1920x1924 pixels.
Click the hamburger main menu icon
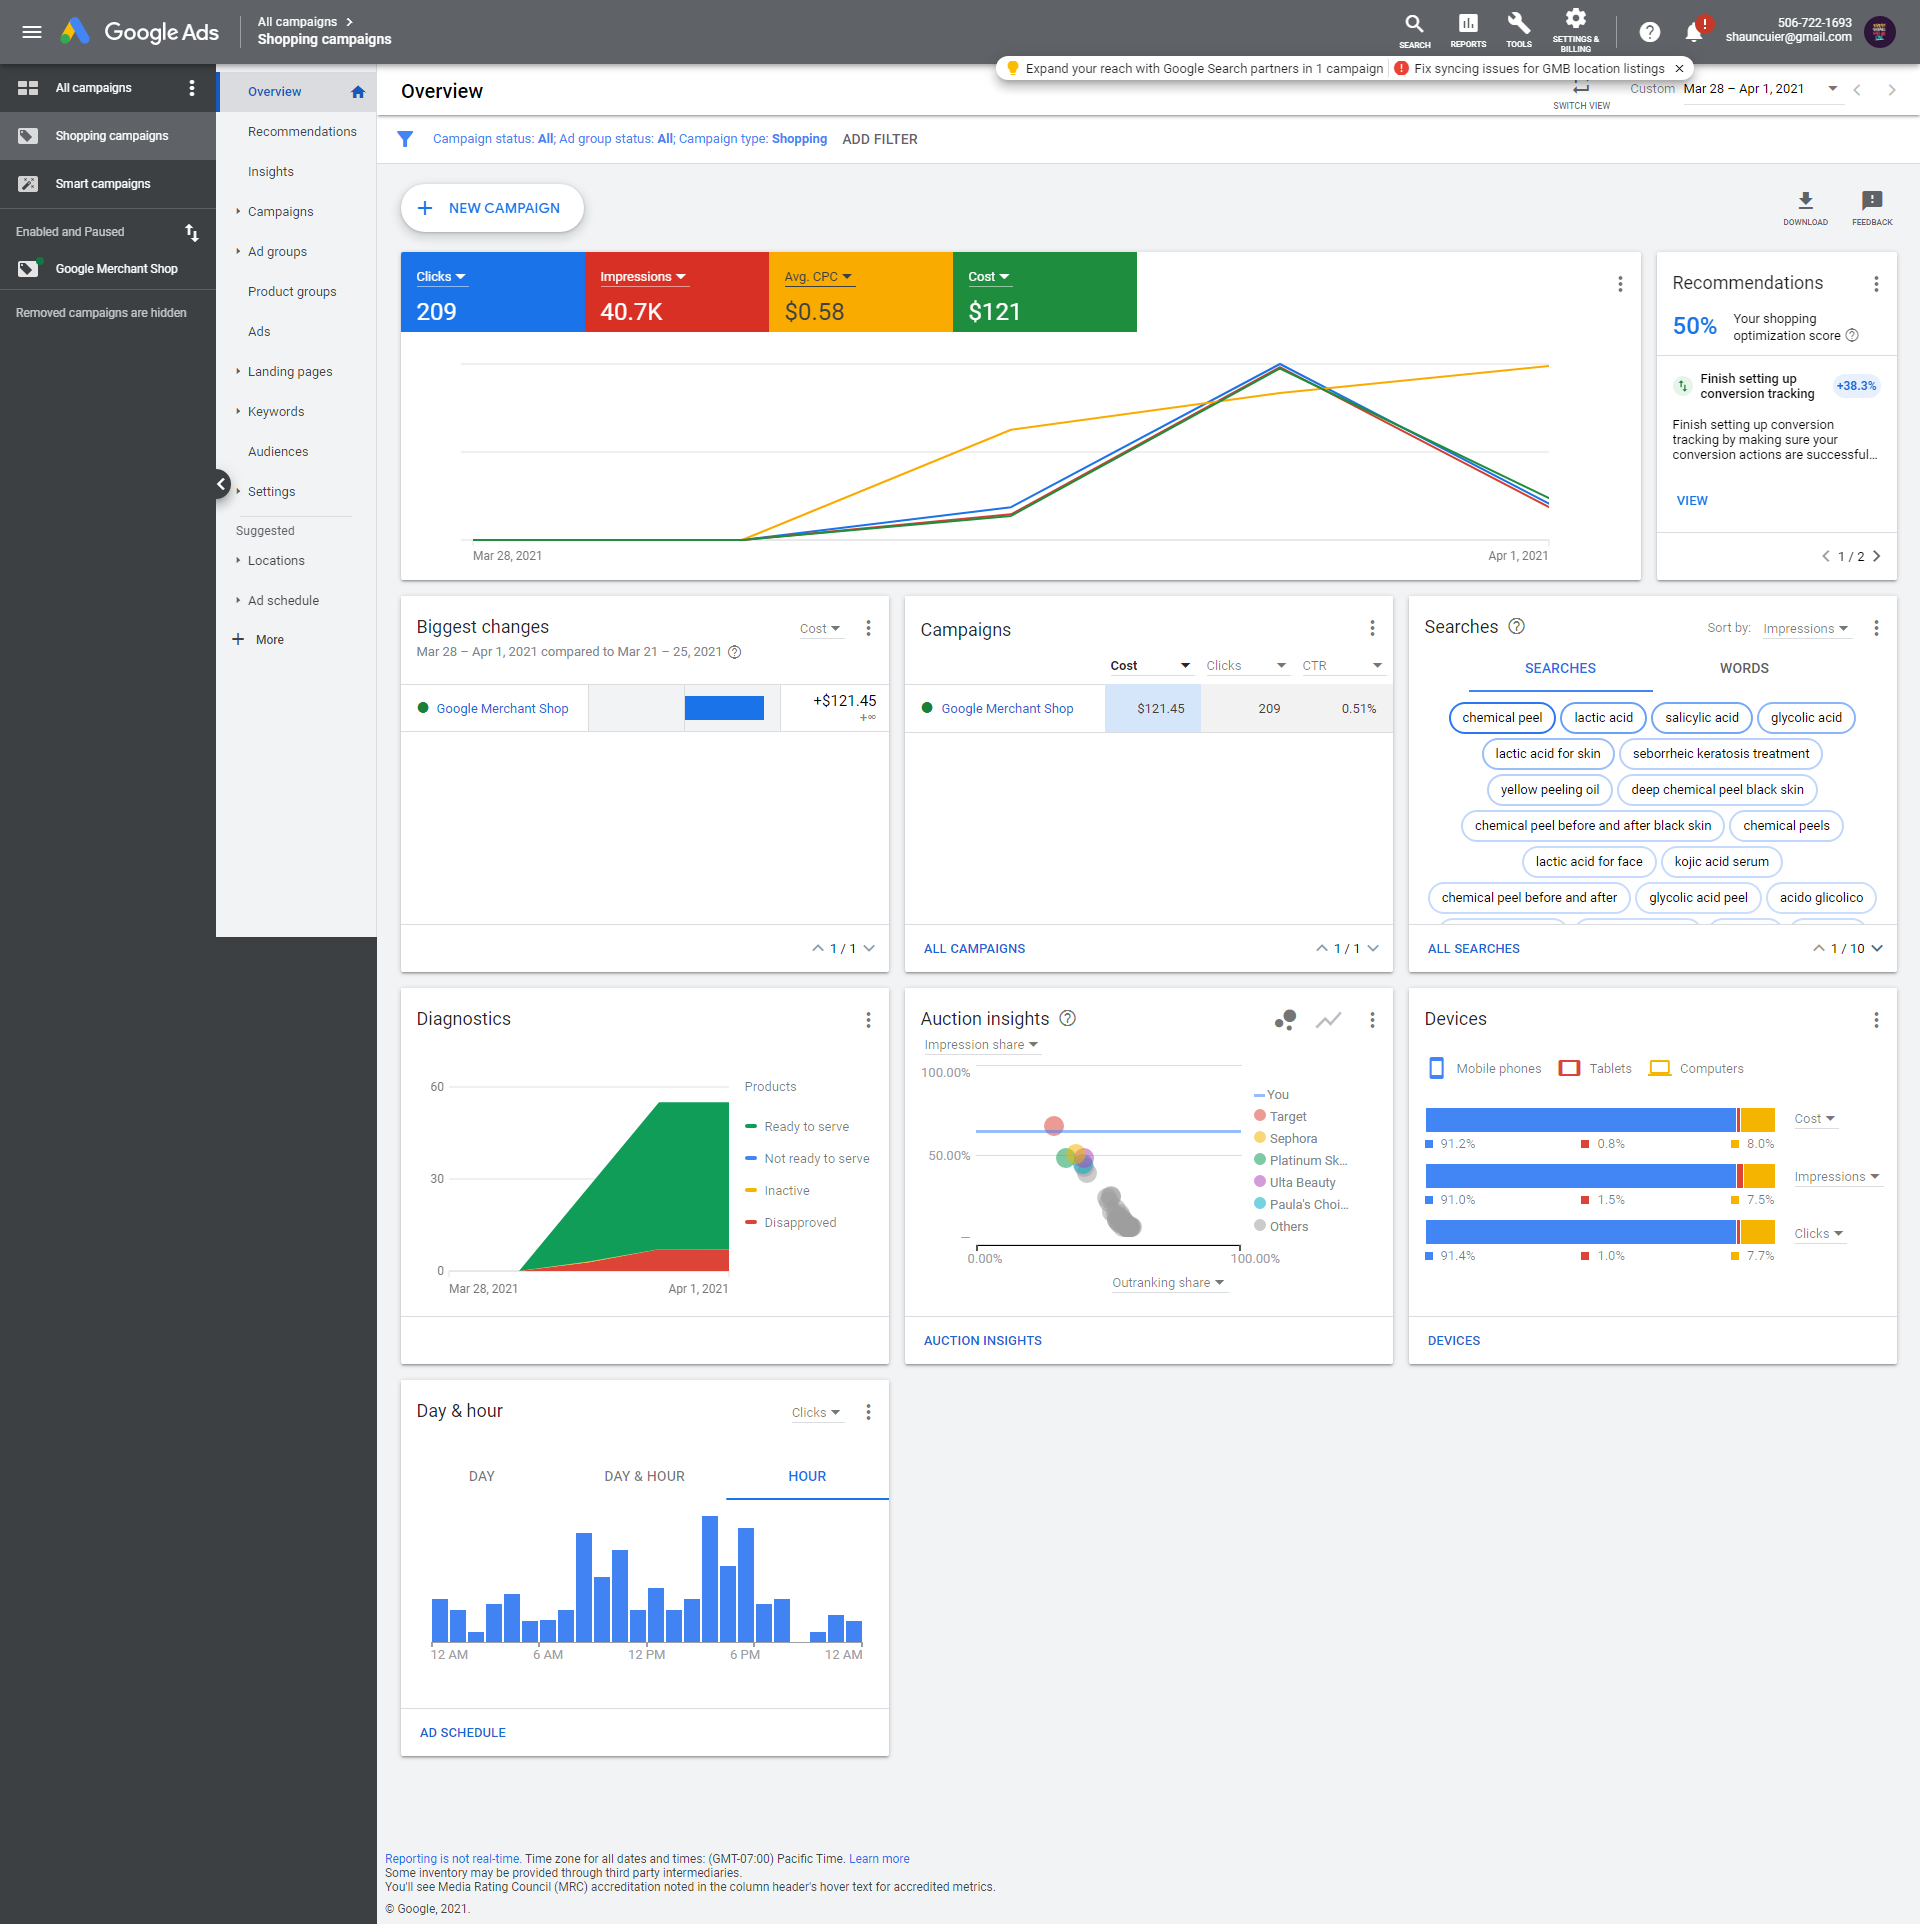(x=32, y=32)
